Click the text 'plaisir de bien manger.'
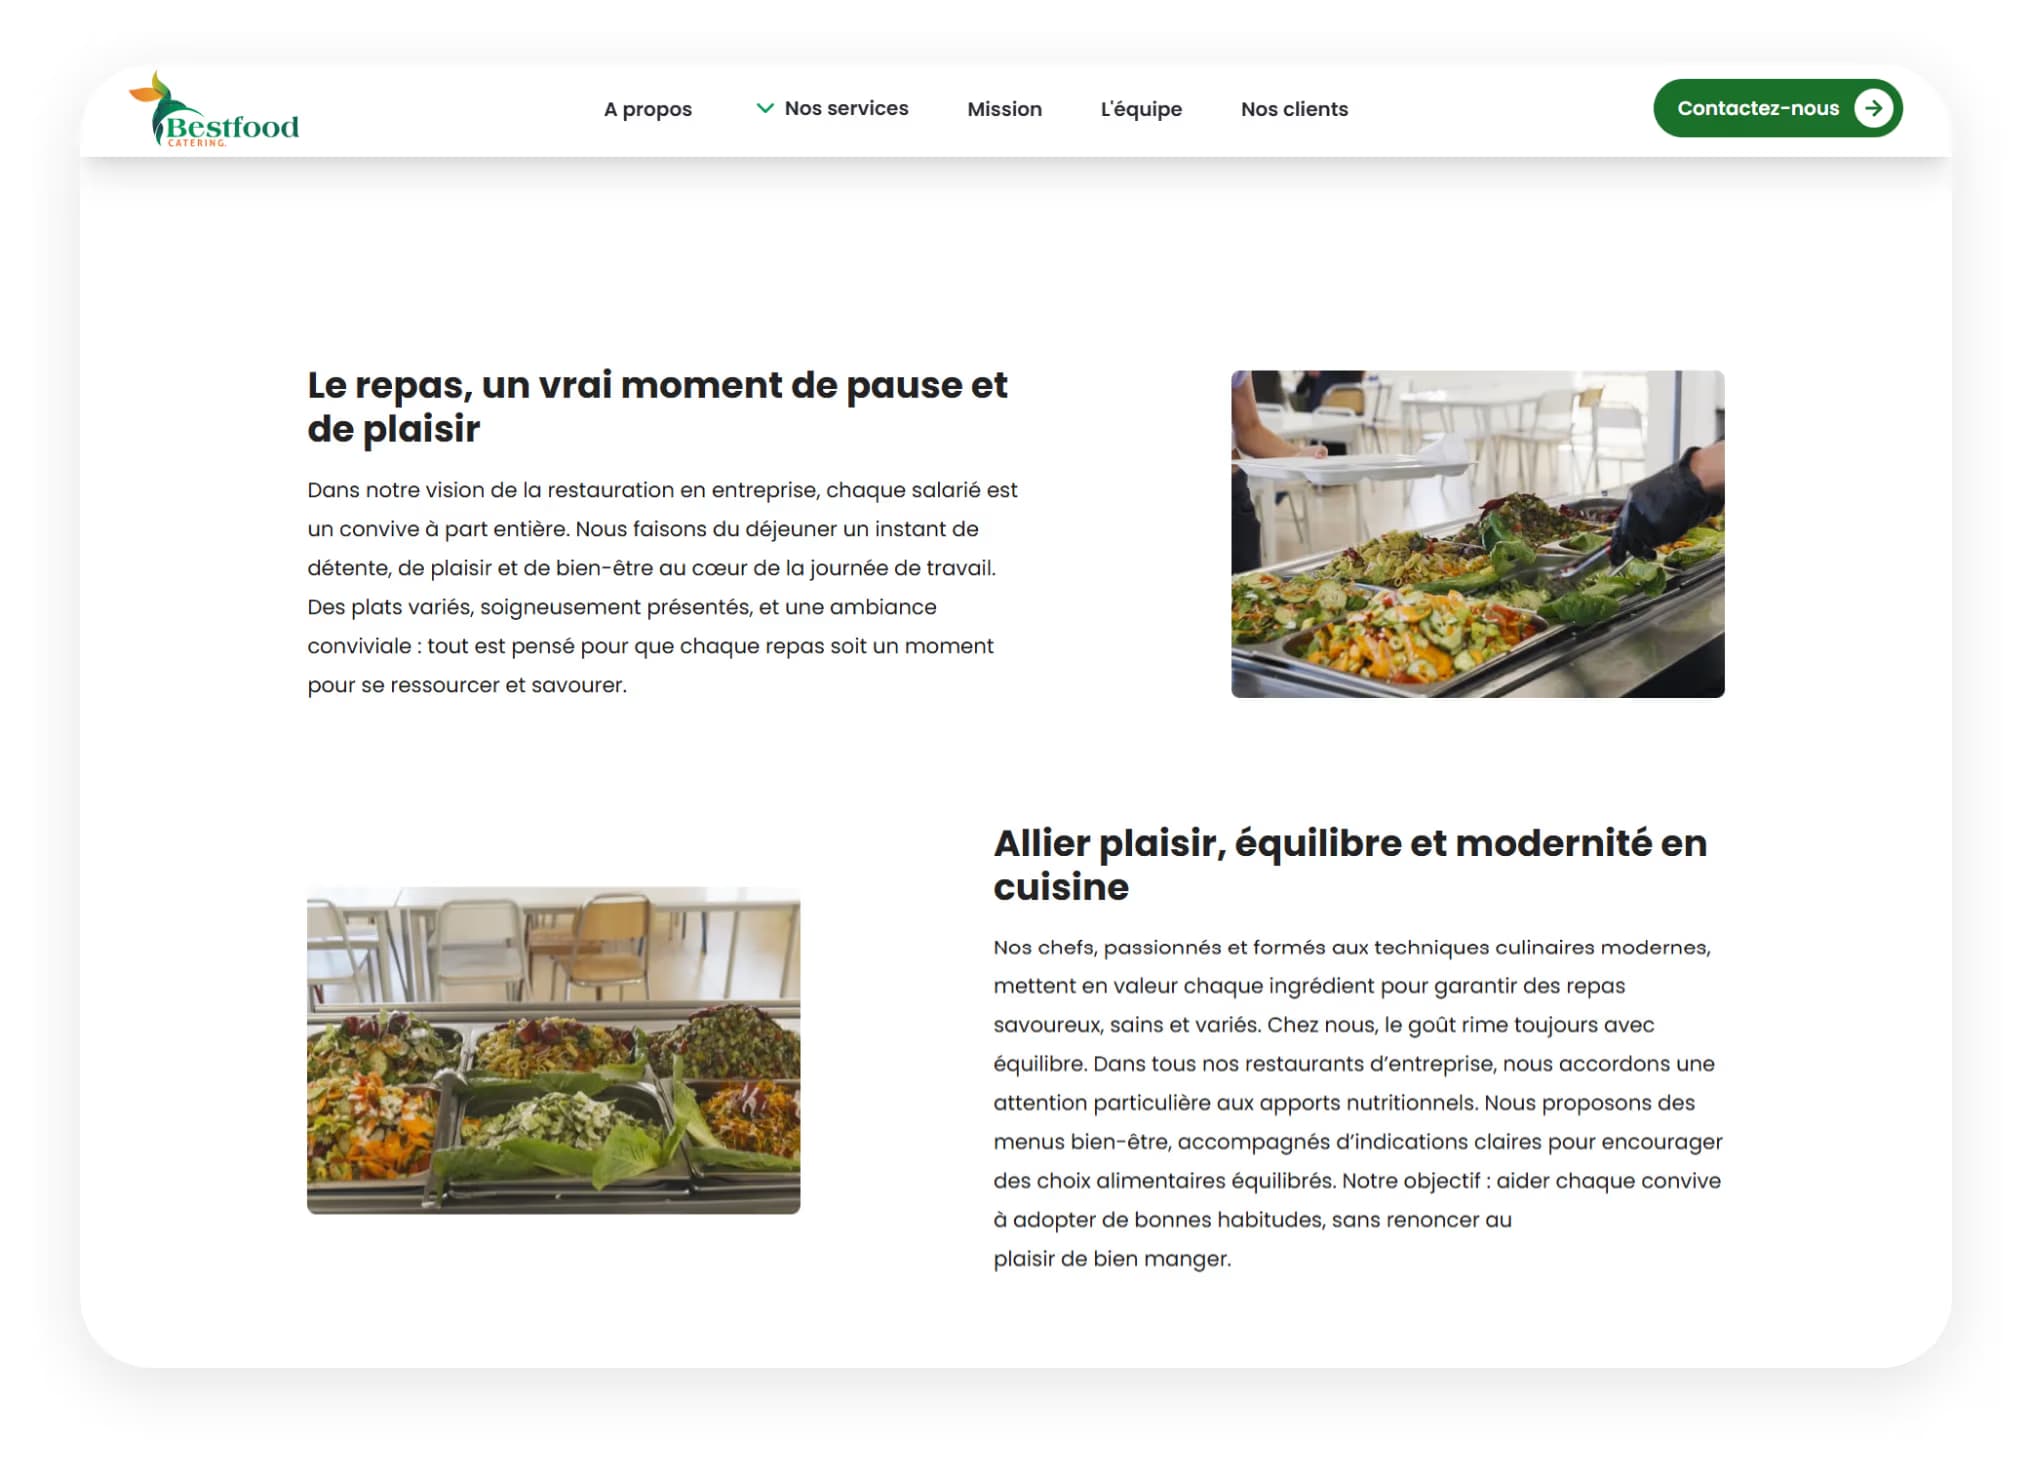Image resolution: width=2028 pixels, height=1460 pixels. [1112, 1258]
